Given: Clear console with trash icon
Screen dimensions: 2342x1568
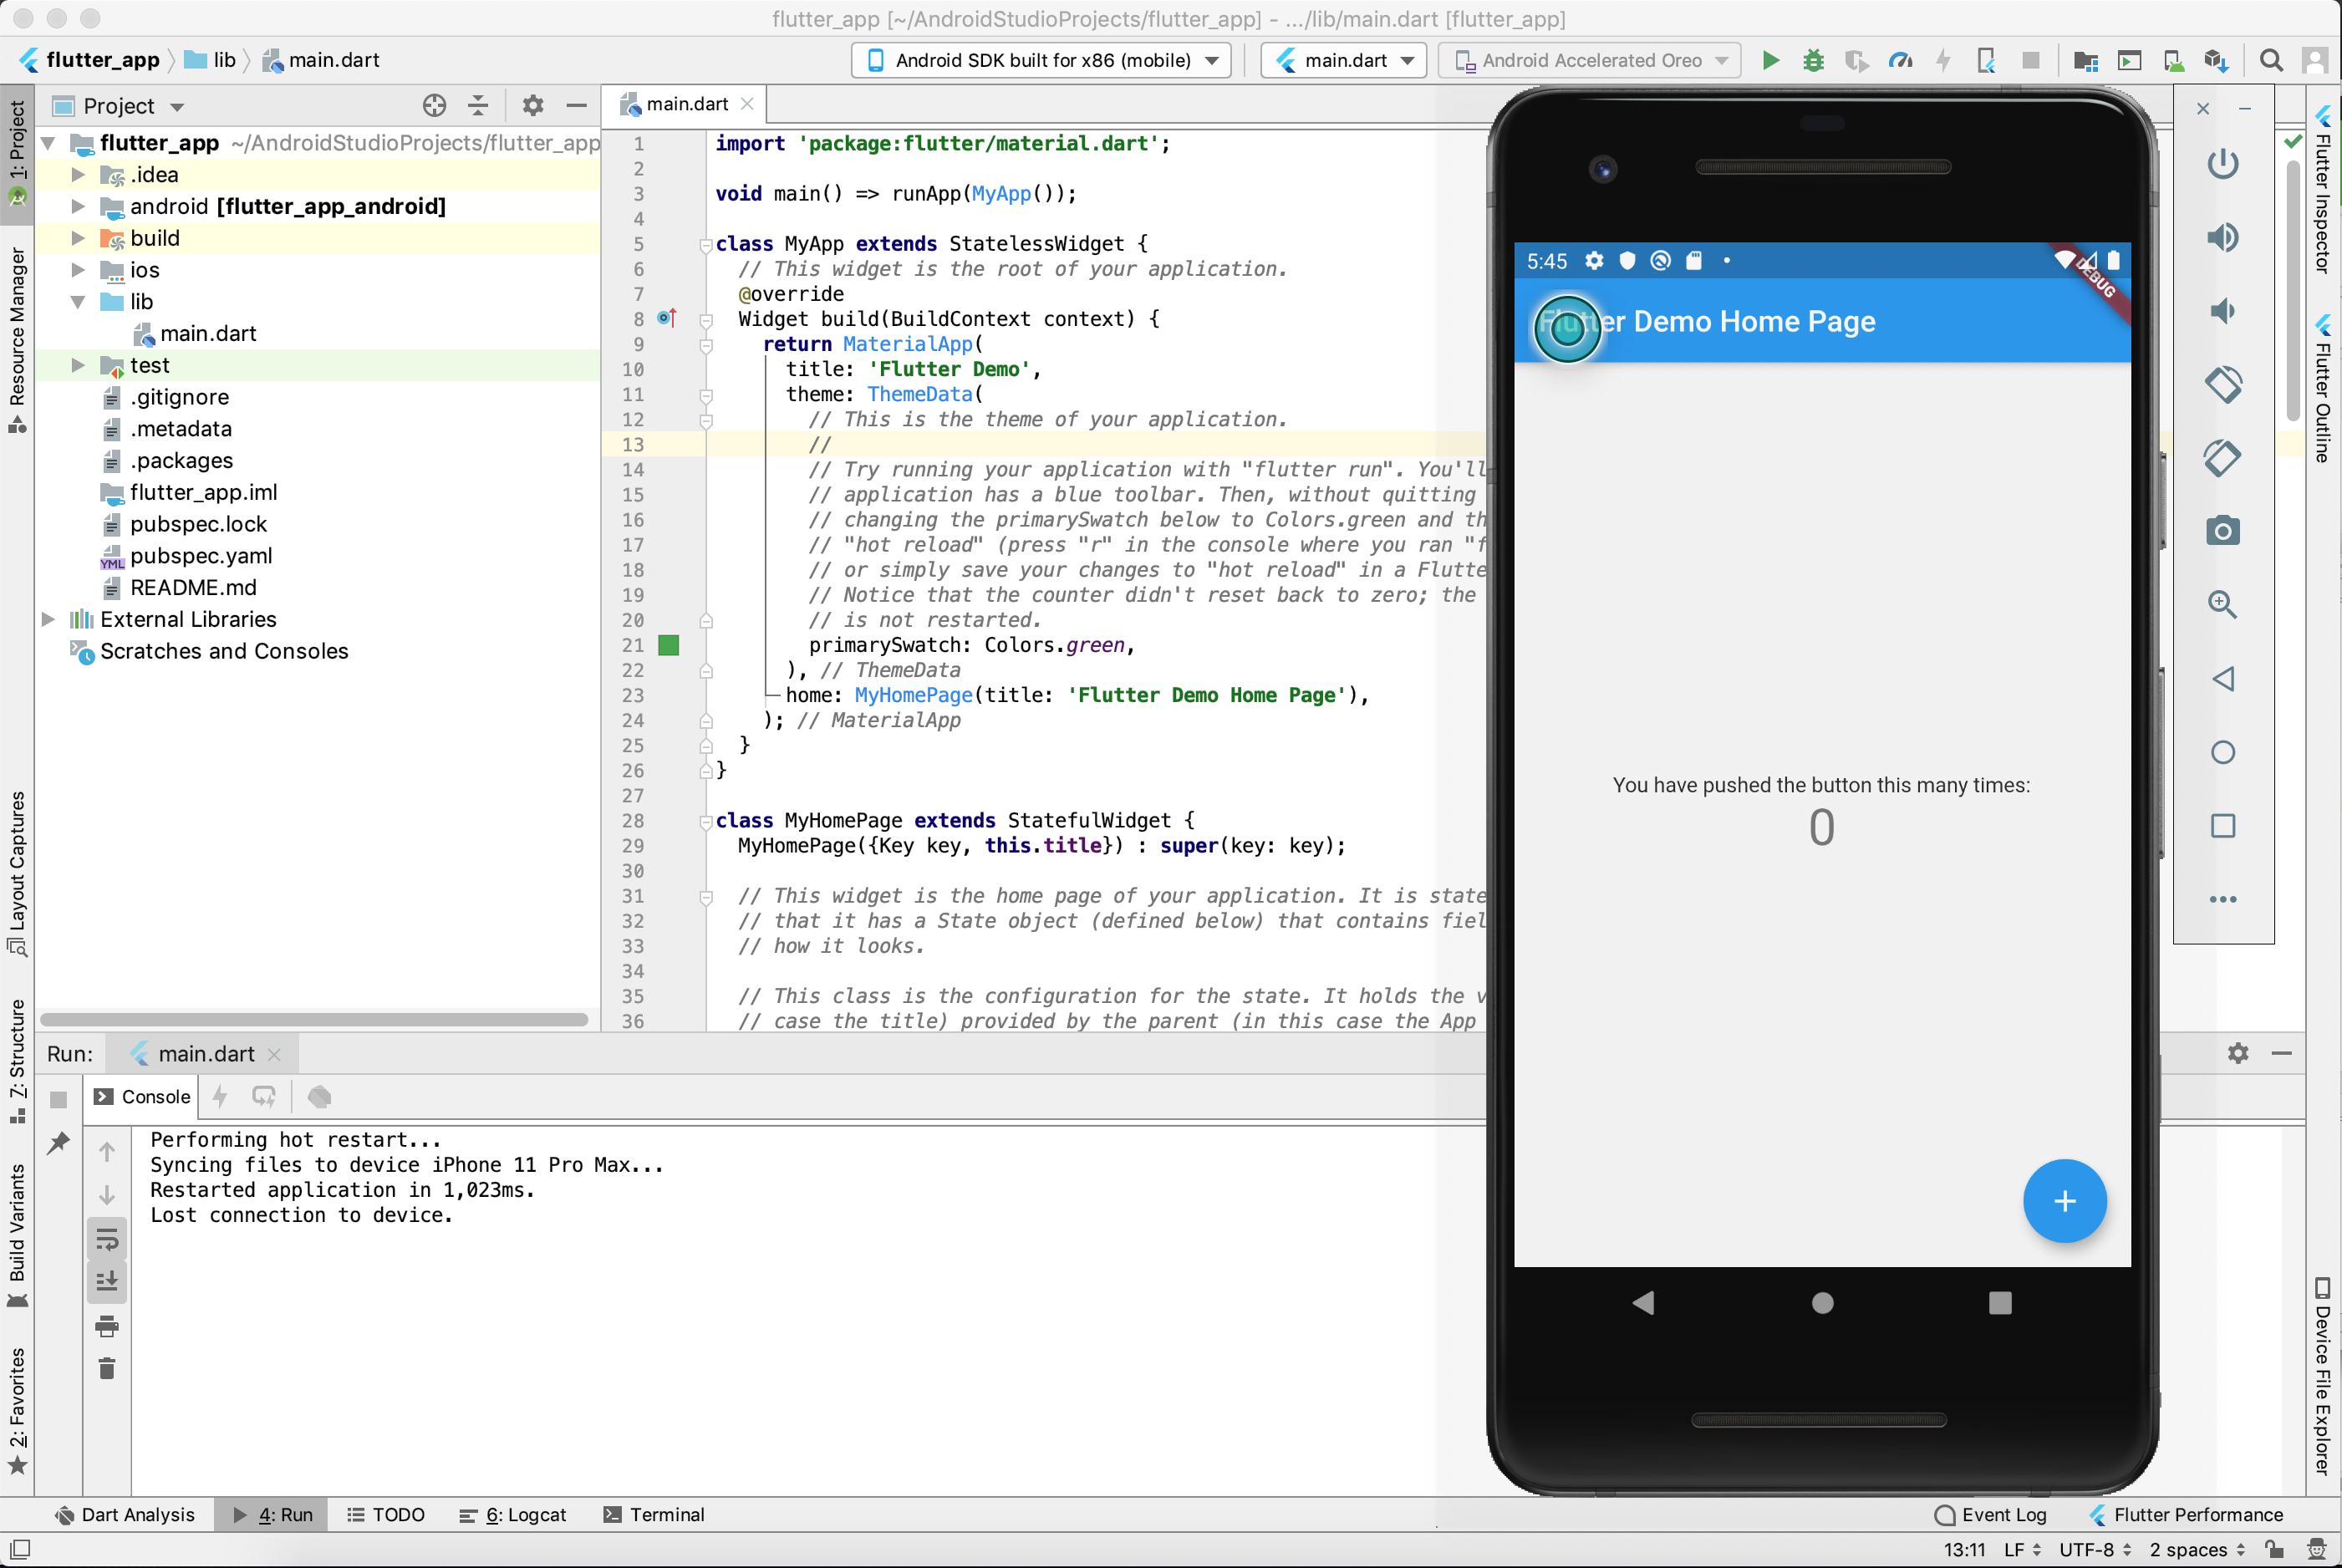Looking at the screenshot, I should pos(107,1368).
